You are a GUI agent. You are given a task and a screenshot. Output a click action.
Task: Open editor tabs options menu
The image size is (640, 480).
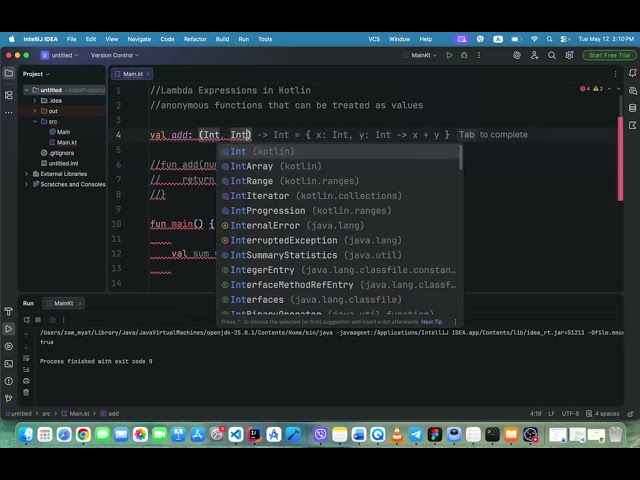616,74
